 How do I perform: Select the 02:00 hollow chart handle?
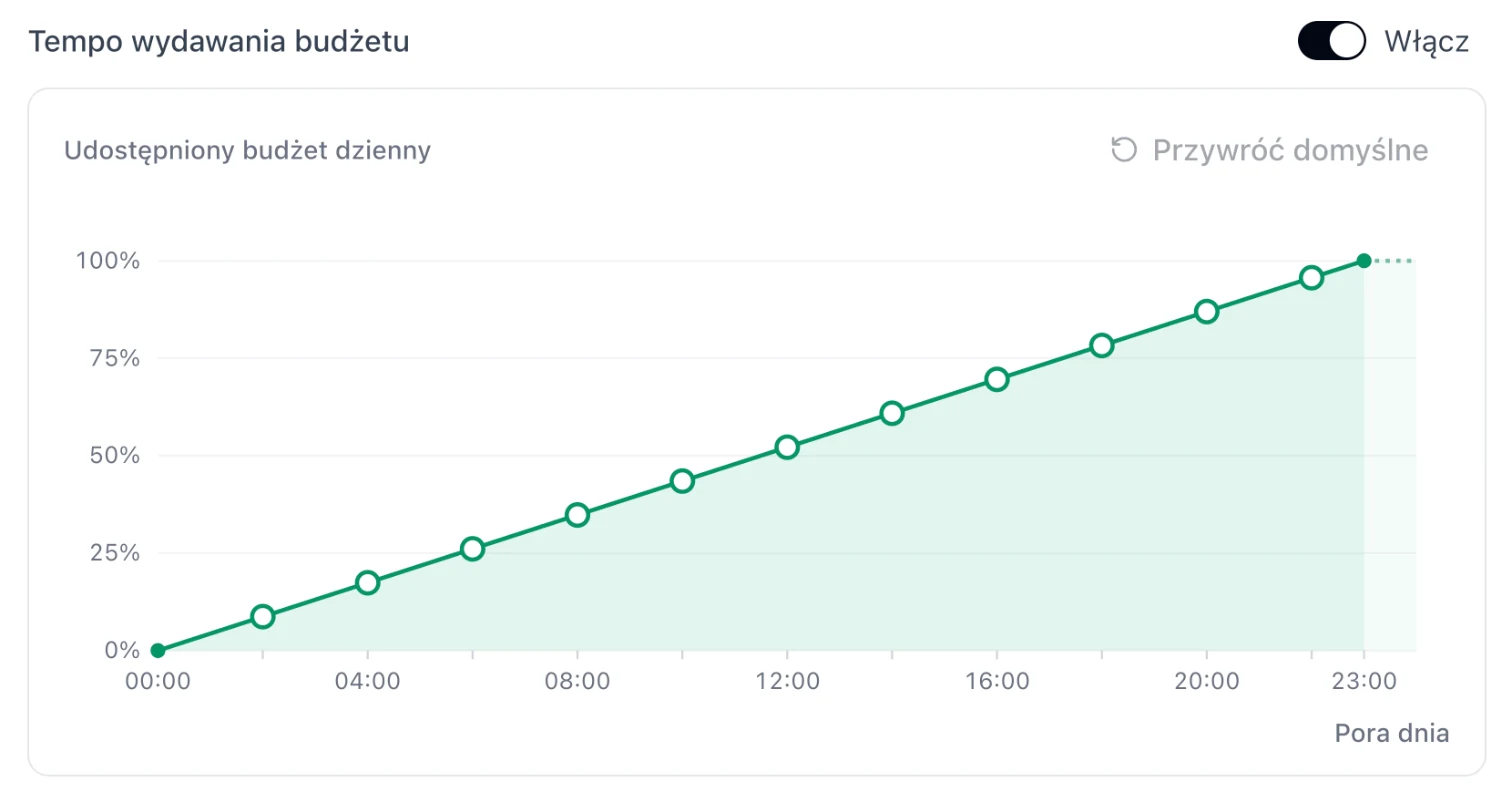pos(262,616)
